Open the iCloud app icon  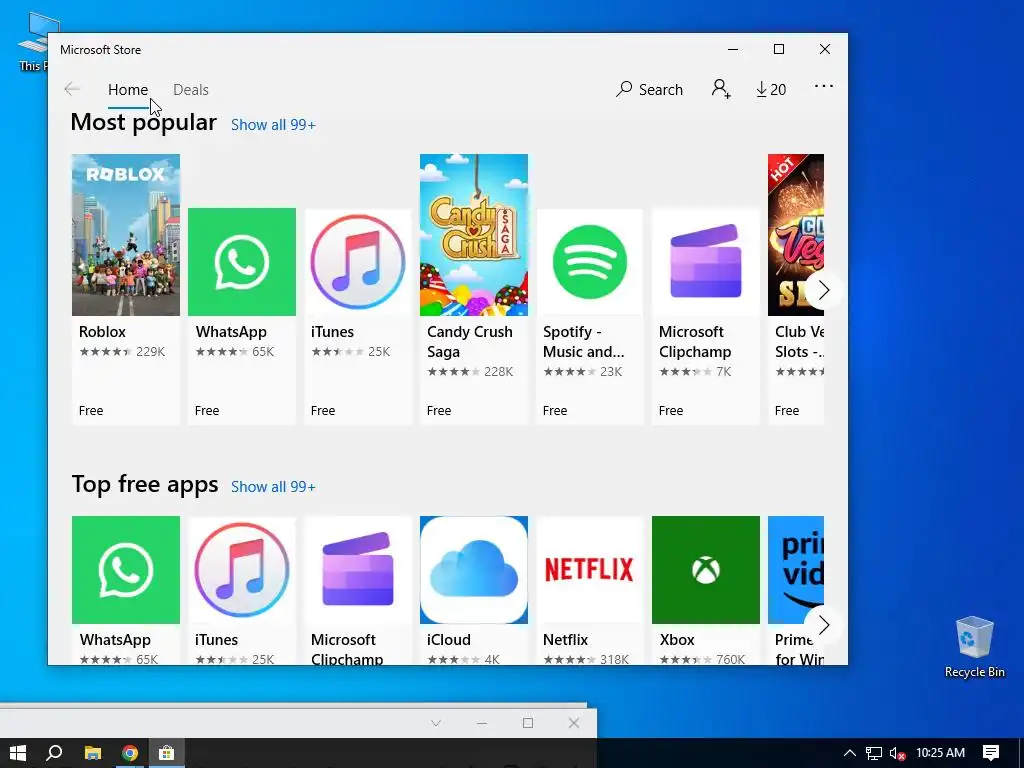click(x=473, y=570)
